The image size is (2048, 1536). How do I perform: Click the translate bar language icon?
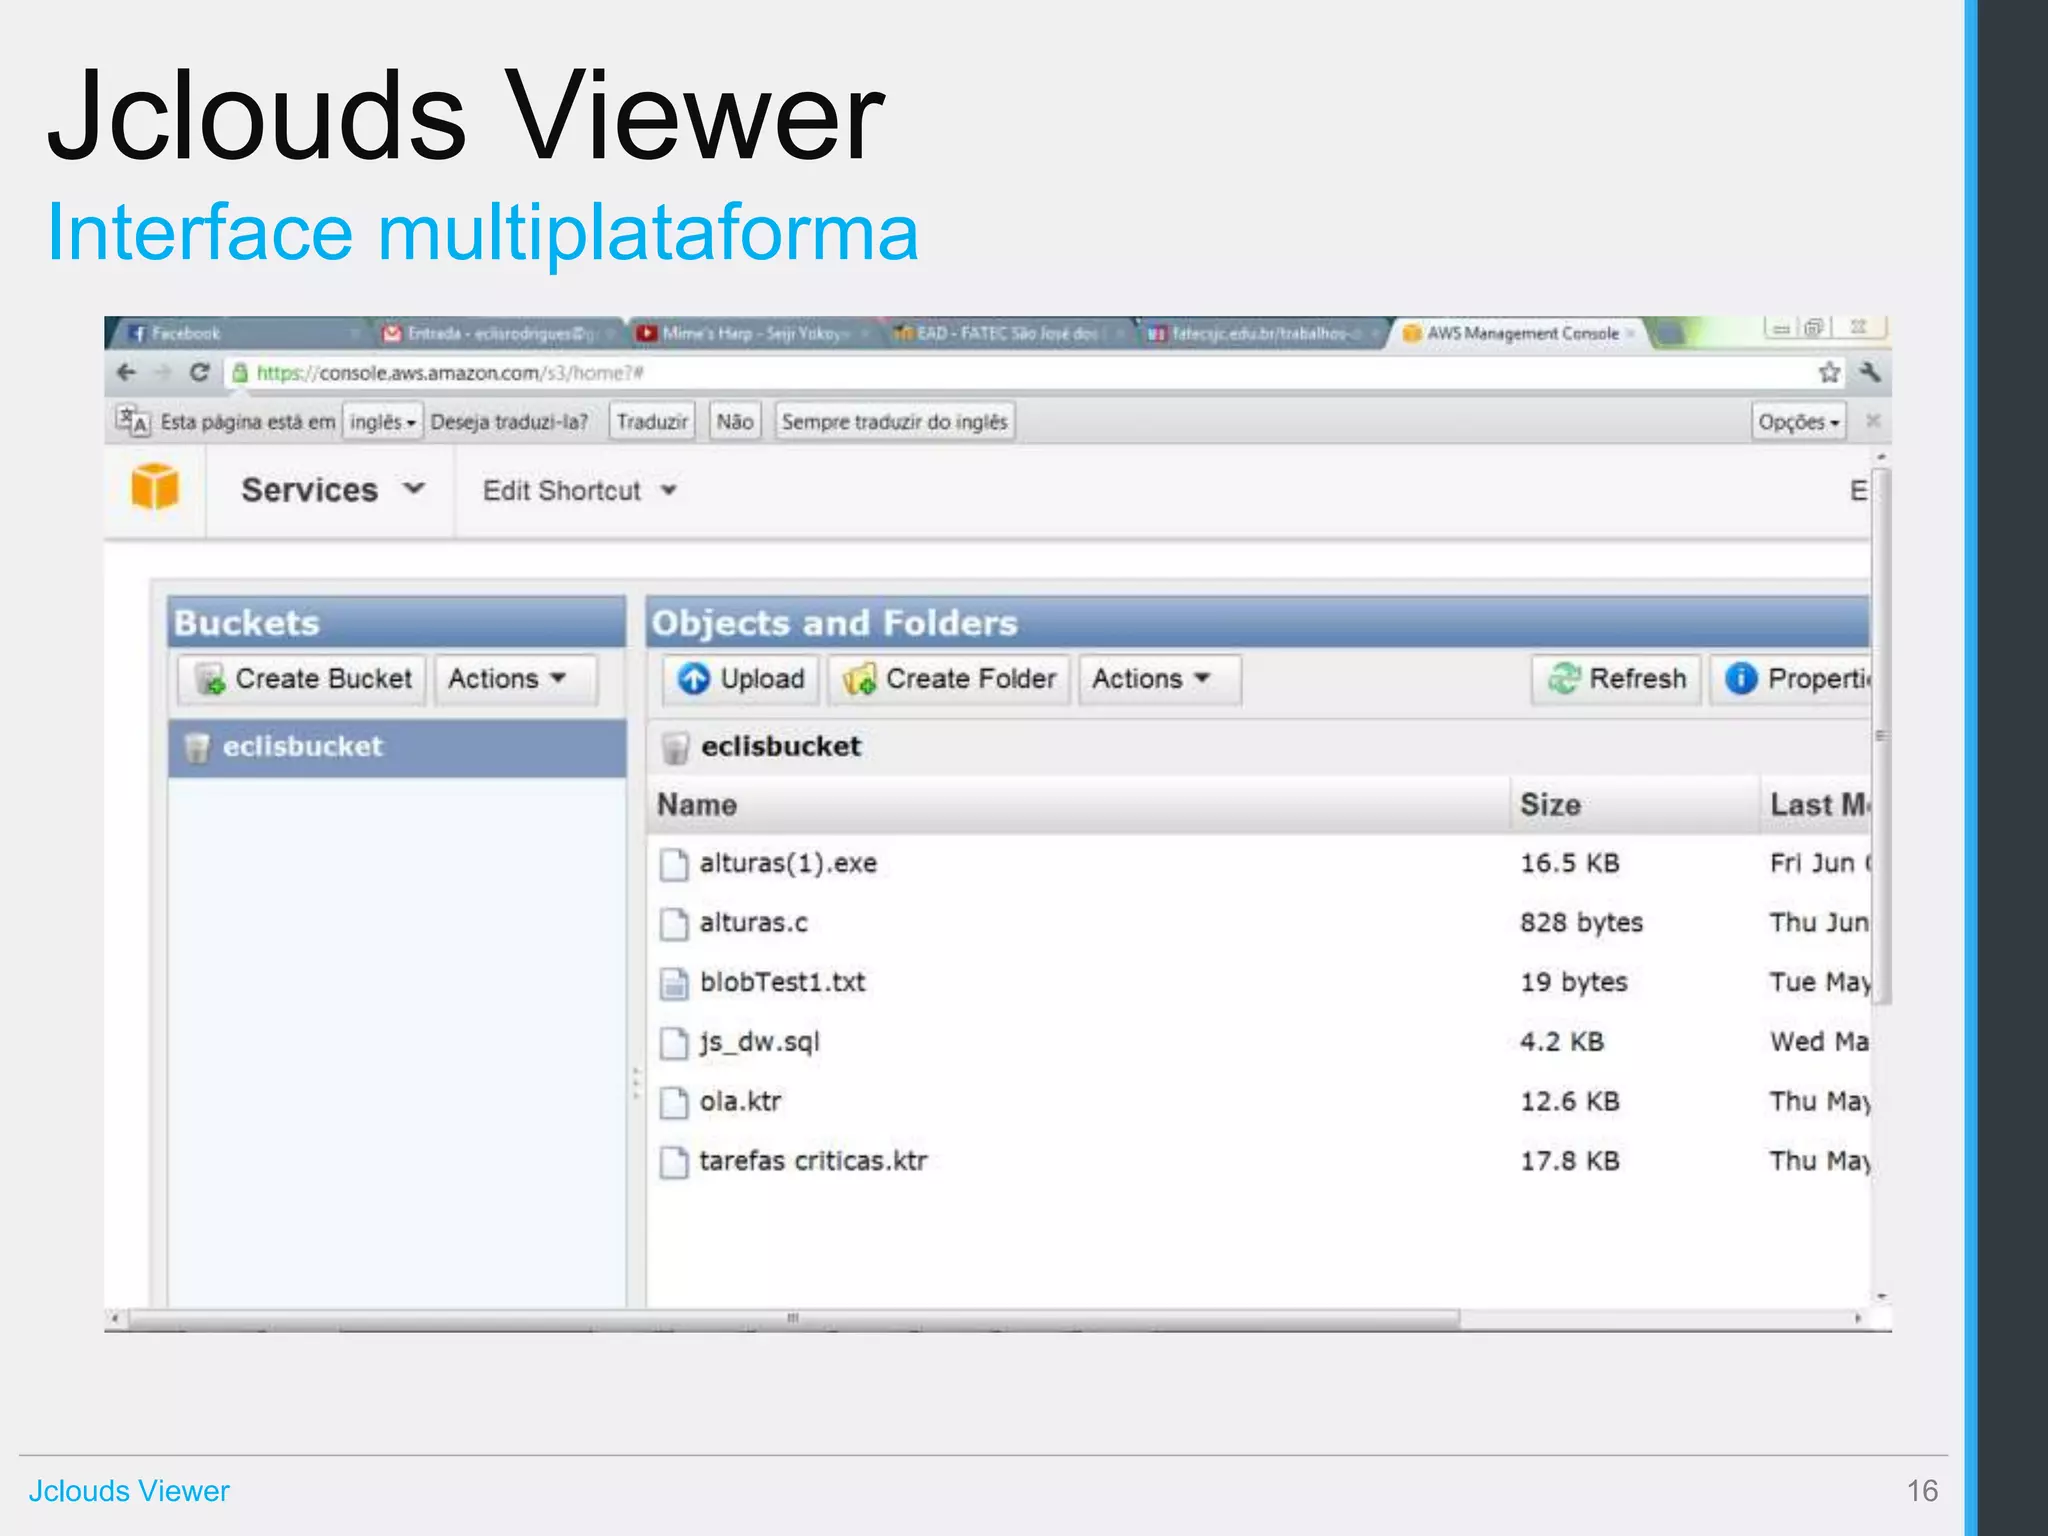click(132, 421)
